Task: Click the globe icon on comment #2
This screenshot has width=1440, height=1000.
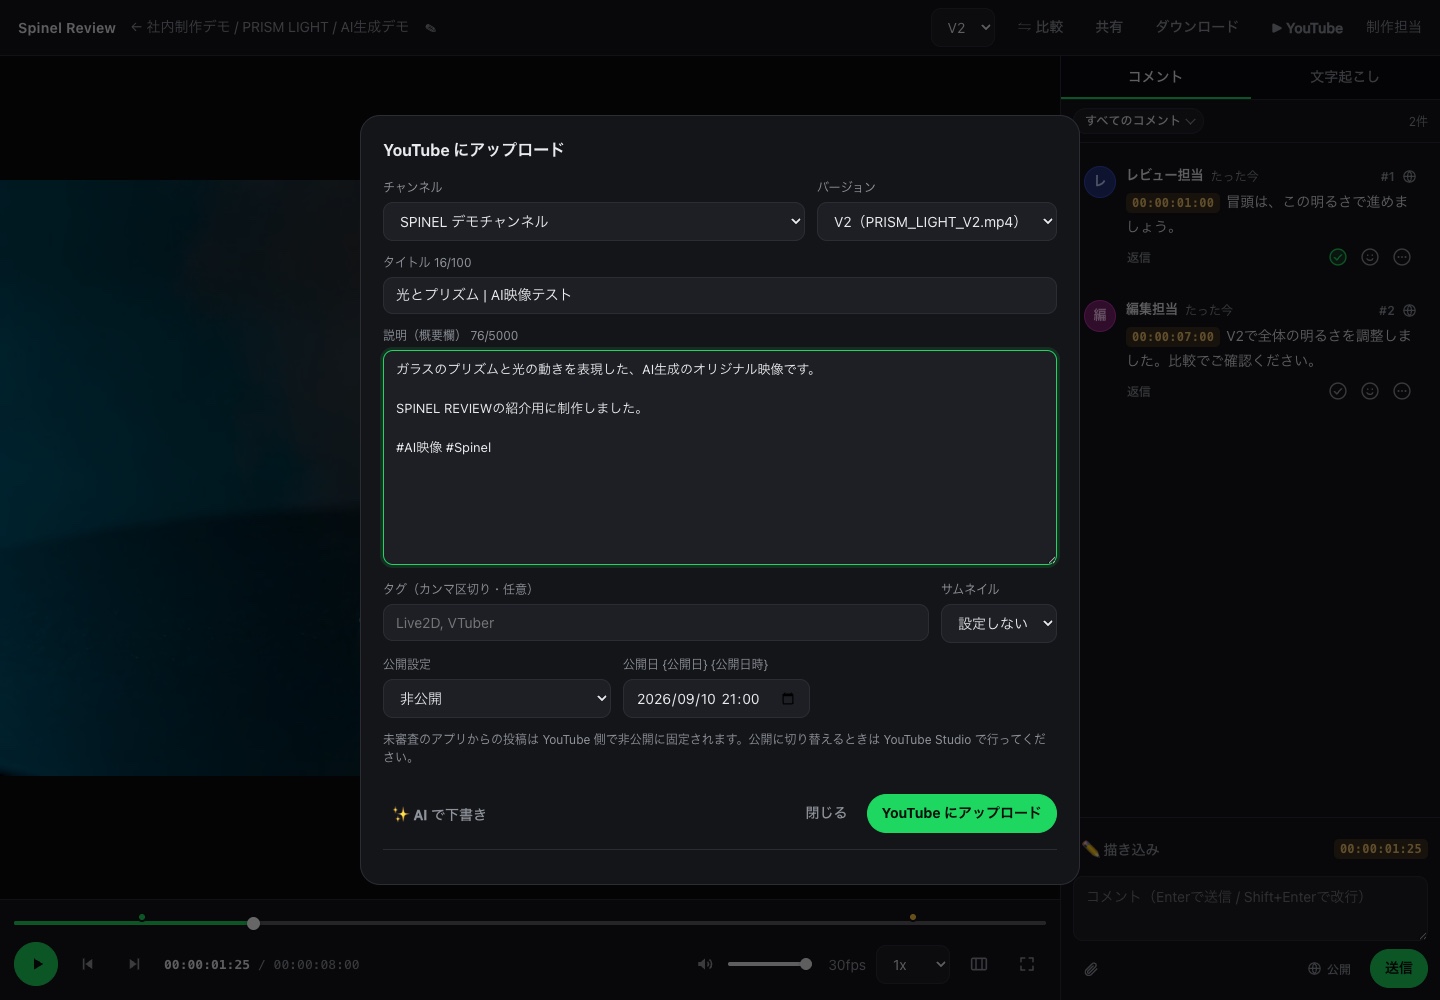Action: [1410, 311]
